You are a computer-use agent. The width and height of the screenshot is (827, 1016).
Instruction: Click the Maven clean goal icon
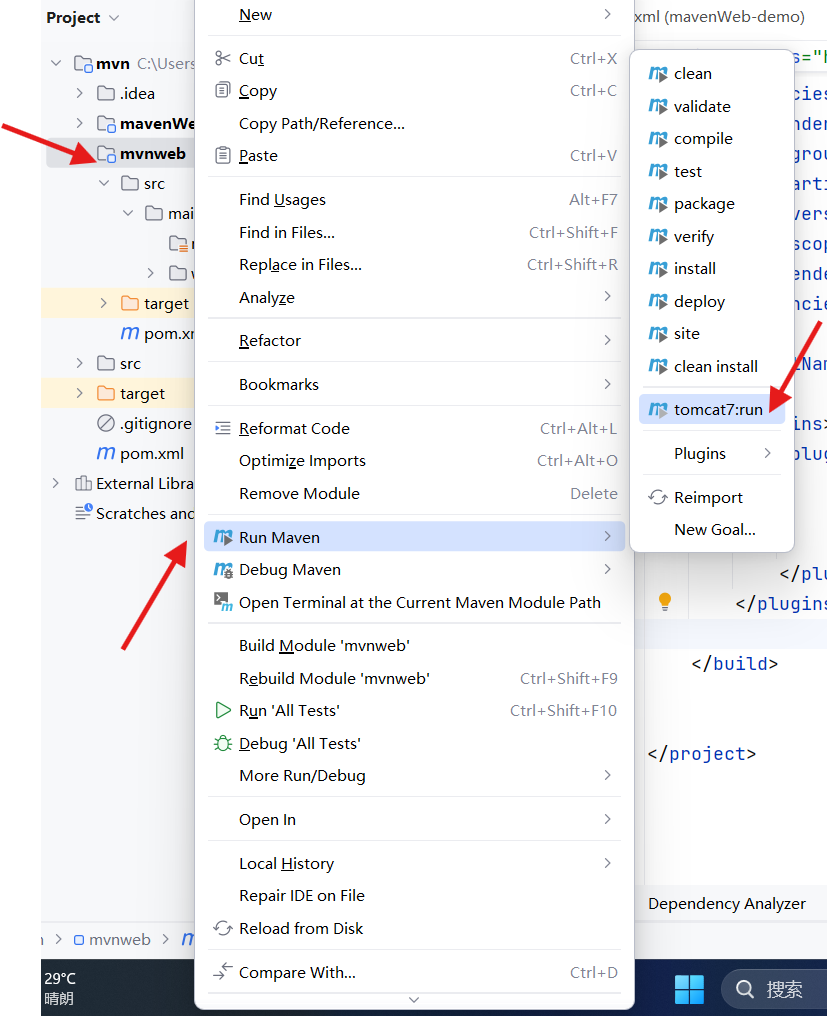click(x=657, y=74)
